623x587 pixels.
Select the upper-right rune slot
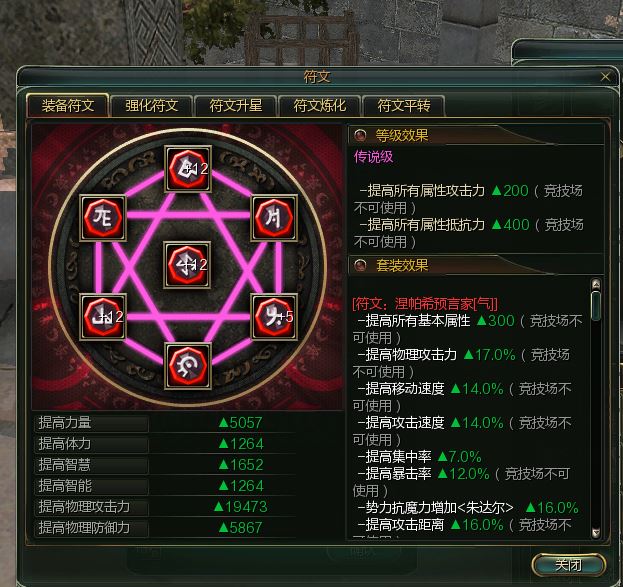[274, 218]
